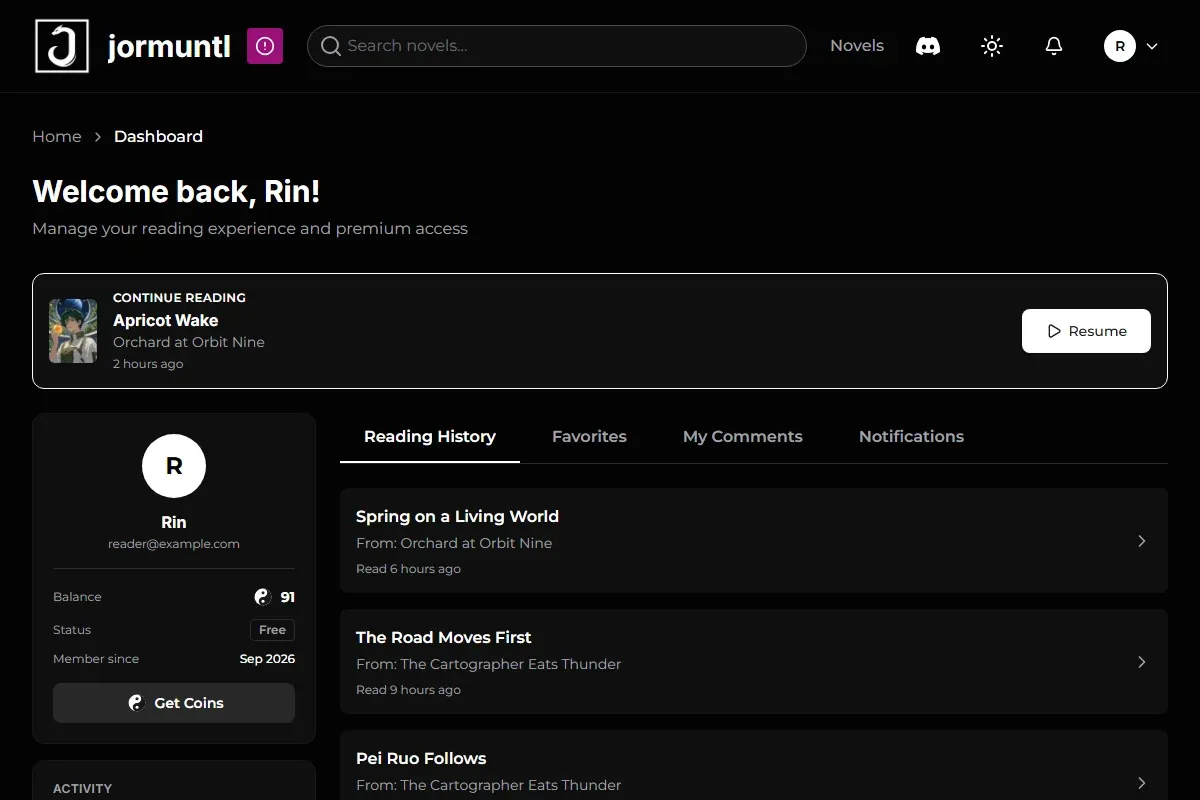Click the Rin profile name
The height and width of the screenshot is (800, 1200).
click(x=174, y=522)
